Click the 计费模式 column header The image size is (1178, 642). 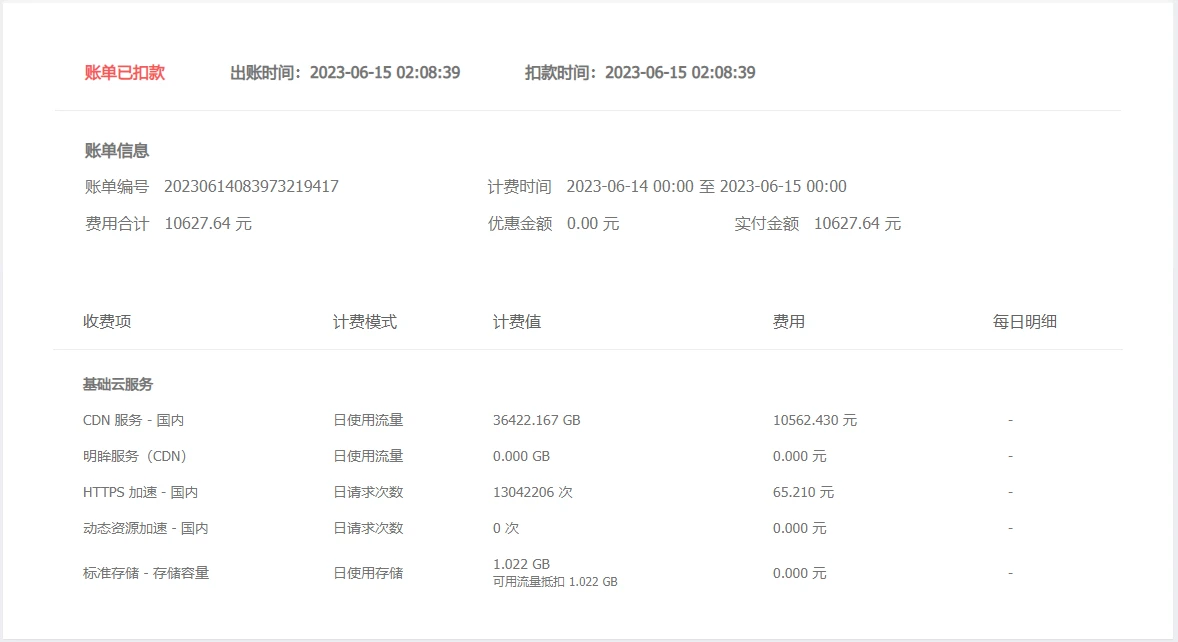pyautogui.click(x=365, y=322)
